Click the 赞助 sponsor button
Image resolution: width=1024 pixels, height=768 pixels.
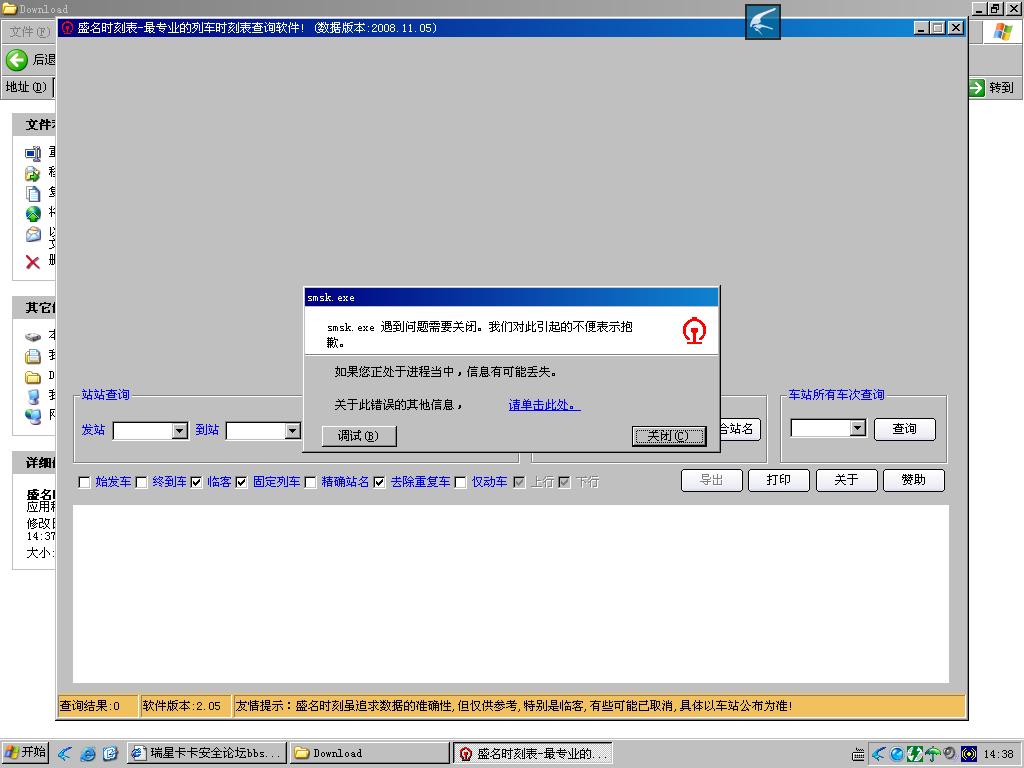tap(914, 480)
